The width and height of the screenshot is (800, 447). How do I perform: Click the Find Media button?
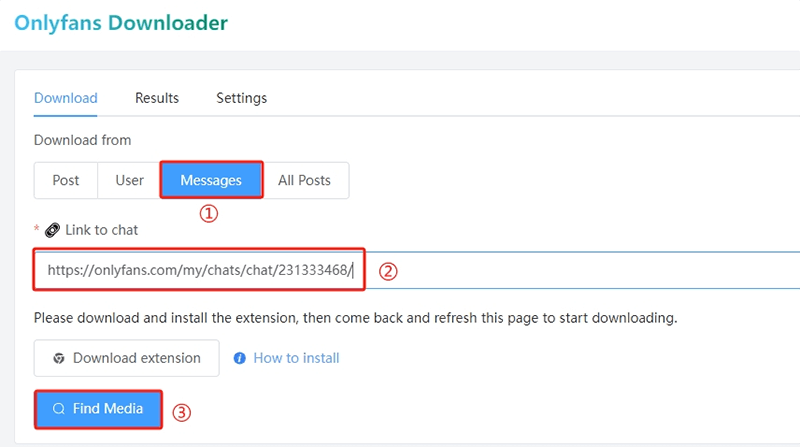click(98, 409)
